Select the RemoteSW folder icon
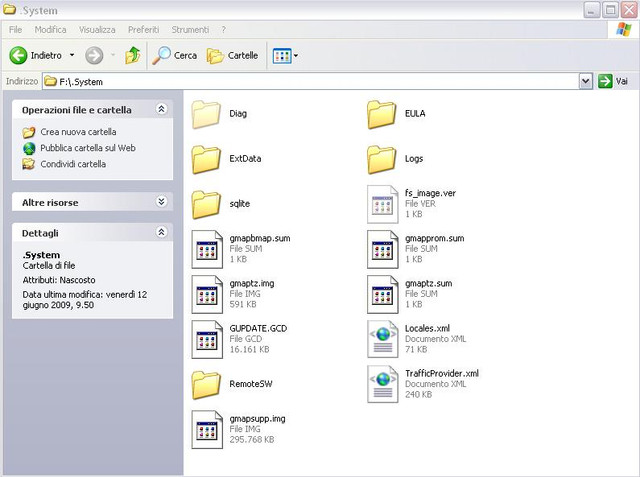Image resolution: width=640 pixels, height=477 pixels. point(206,384)
